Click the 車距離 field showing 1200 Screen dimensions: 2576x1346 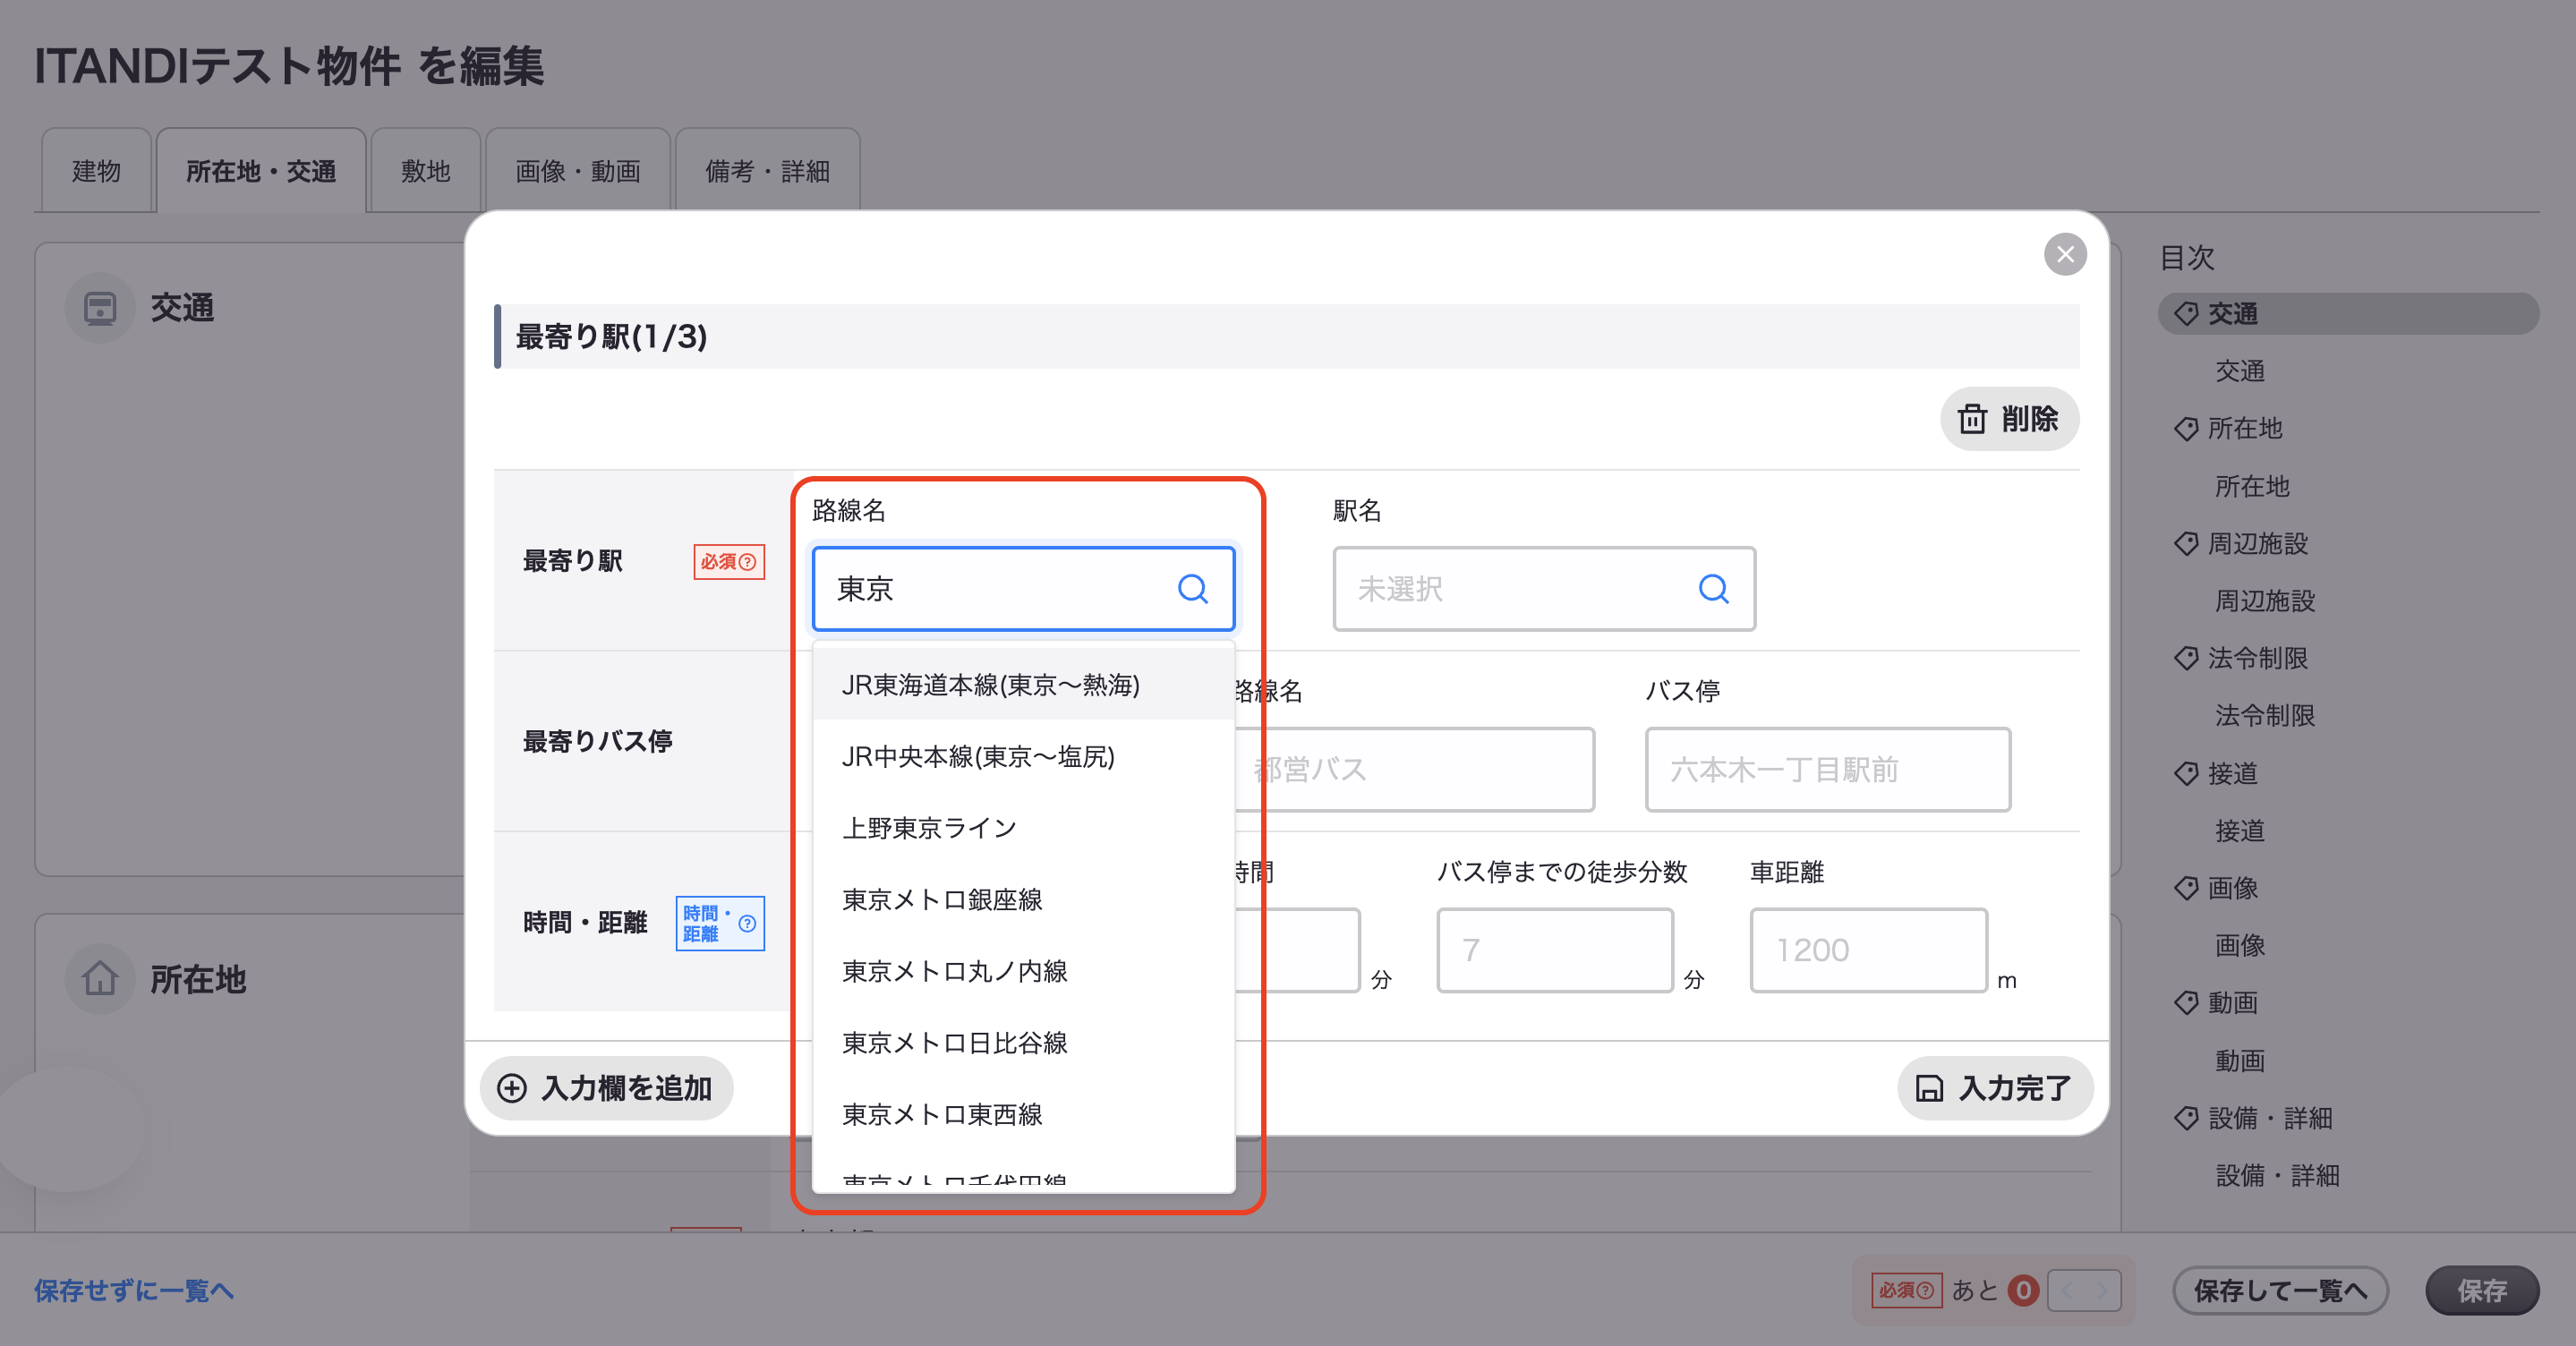(x=1868, y=951)
